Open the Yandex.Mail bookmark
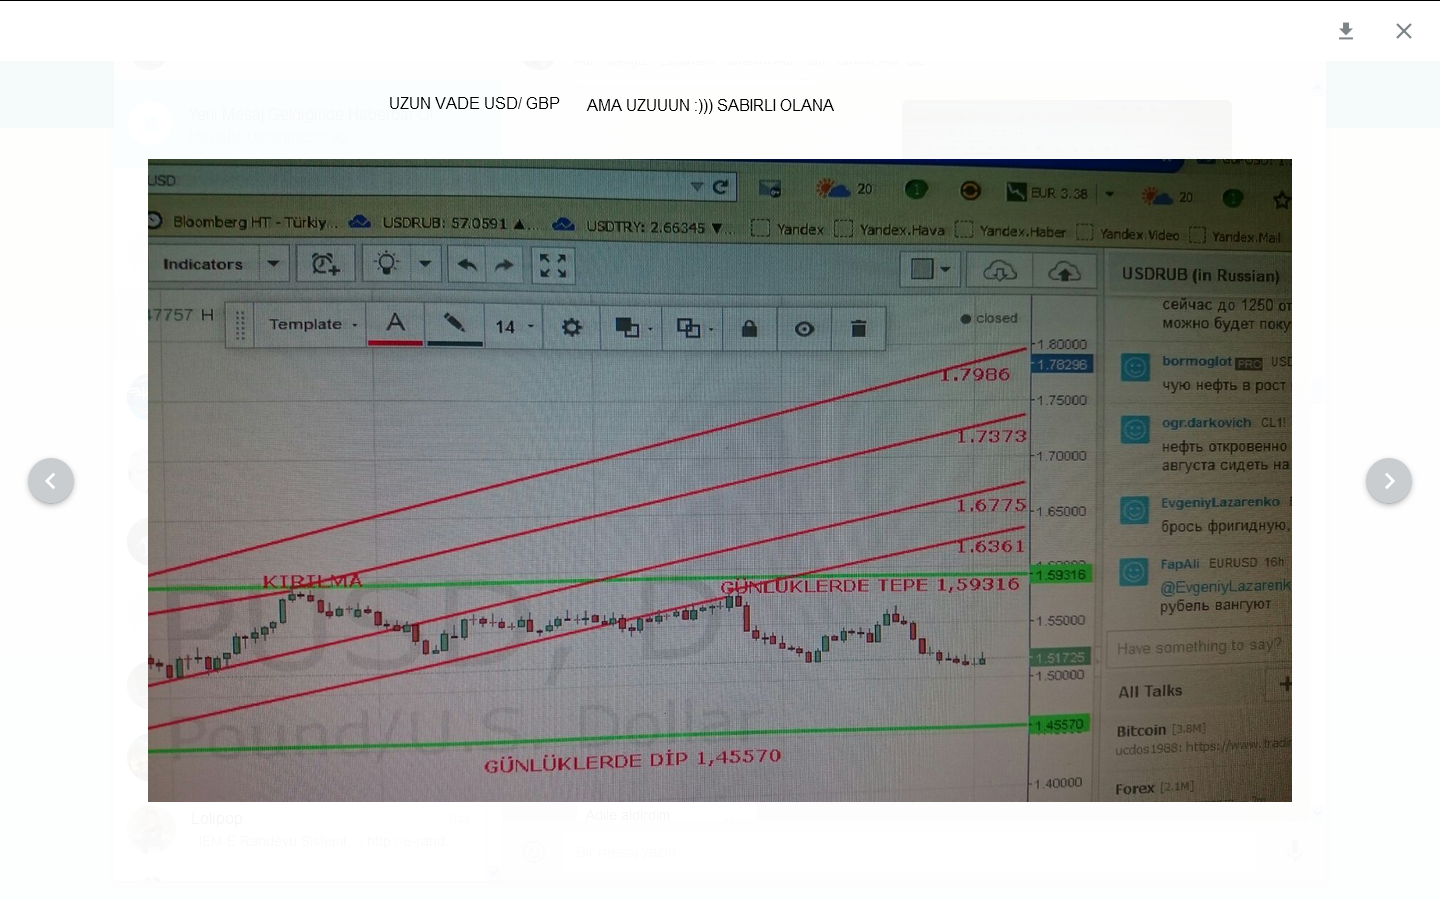This screenshot has height=900, width=1440. 1234,237
